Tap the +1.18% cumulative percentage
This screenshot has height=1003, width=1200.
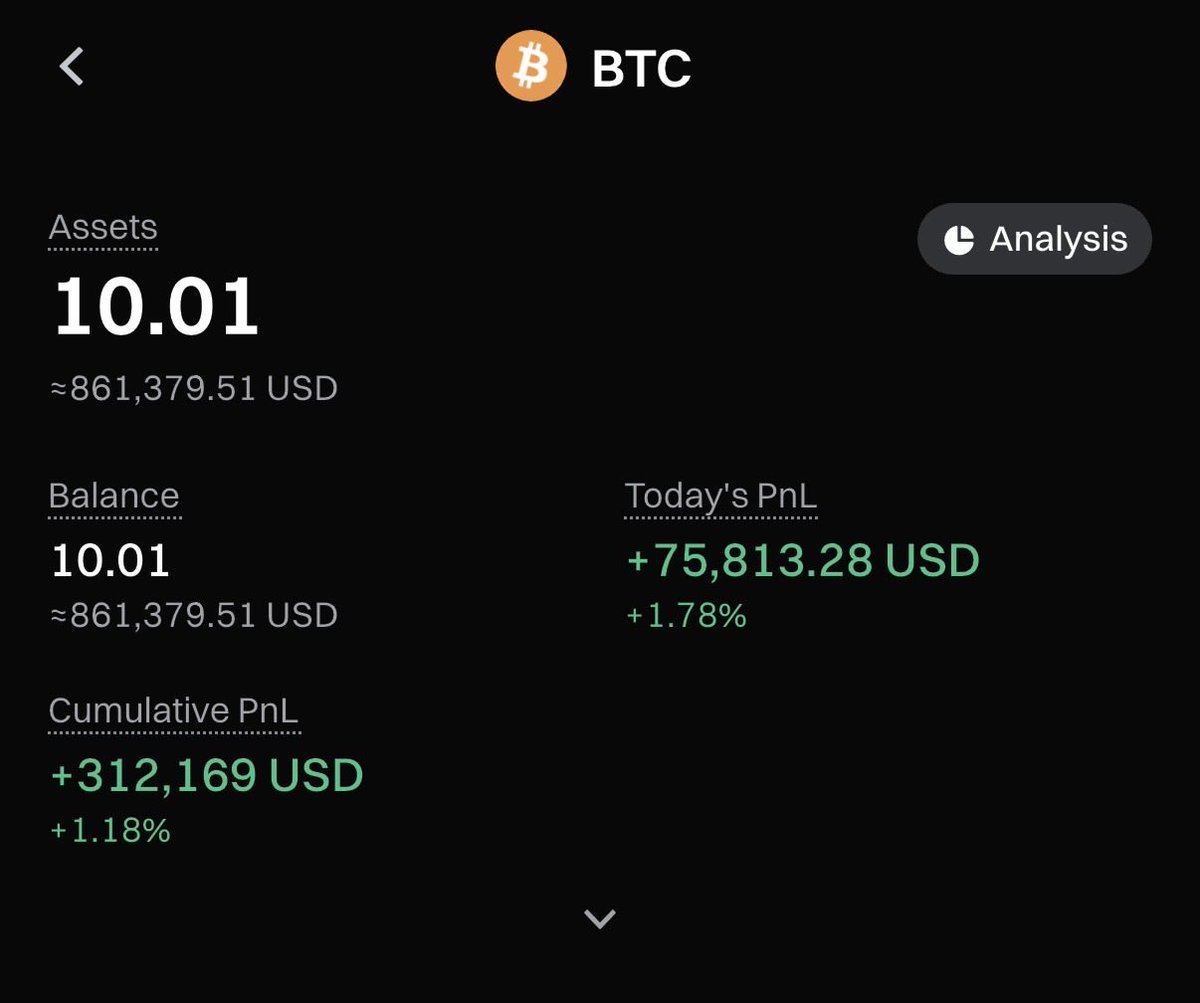(110, 830)
